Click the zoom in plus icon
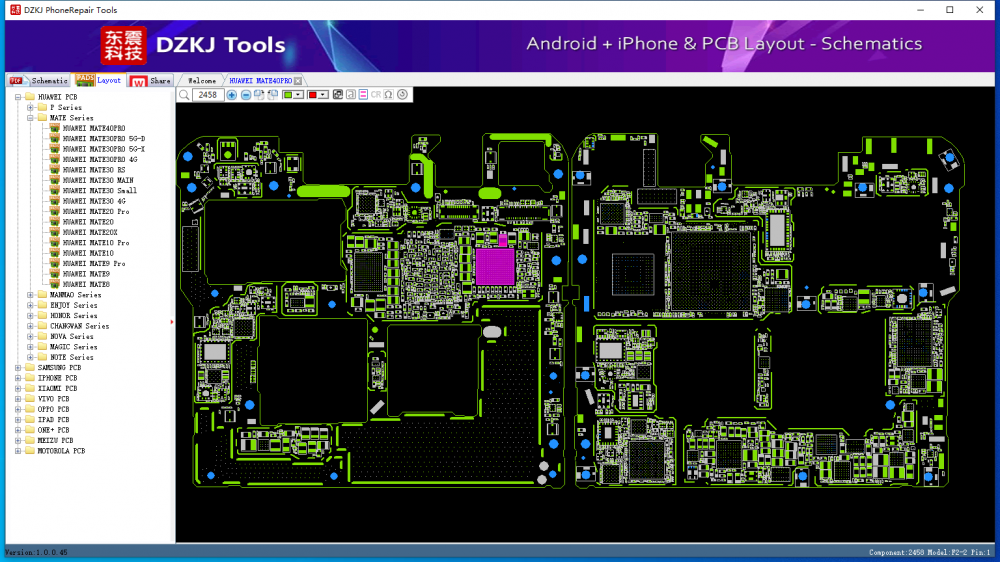 click(x=232, y=95)
